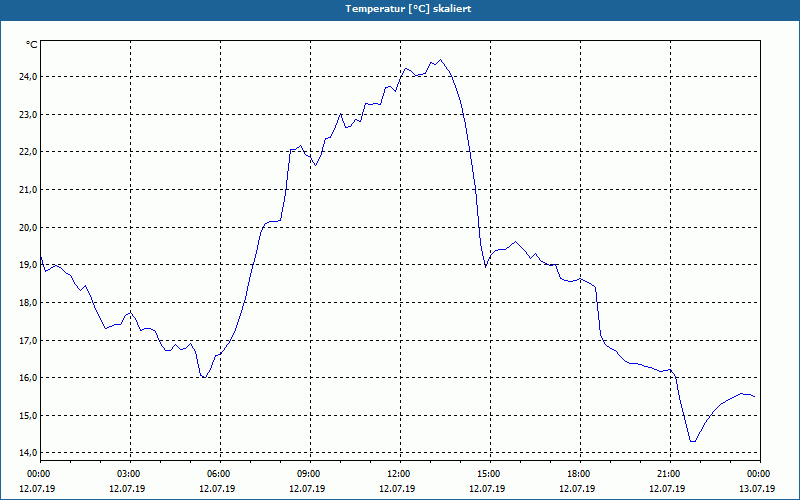Click the 18,0 axis tick label
Viewport: 800px width, 500px height.
pos(29,303)
